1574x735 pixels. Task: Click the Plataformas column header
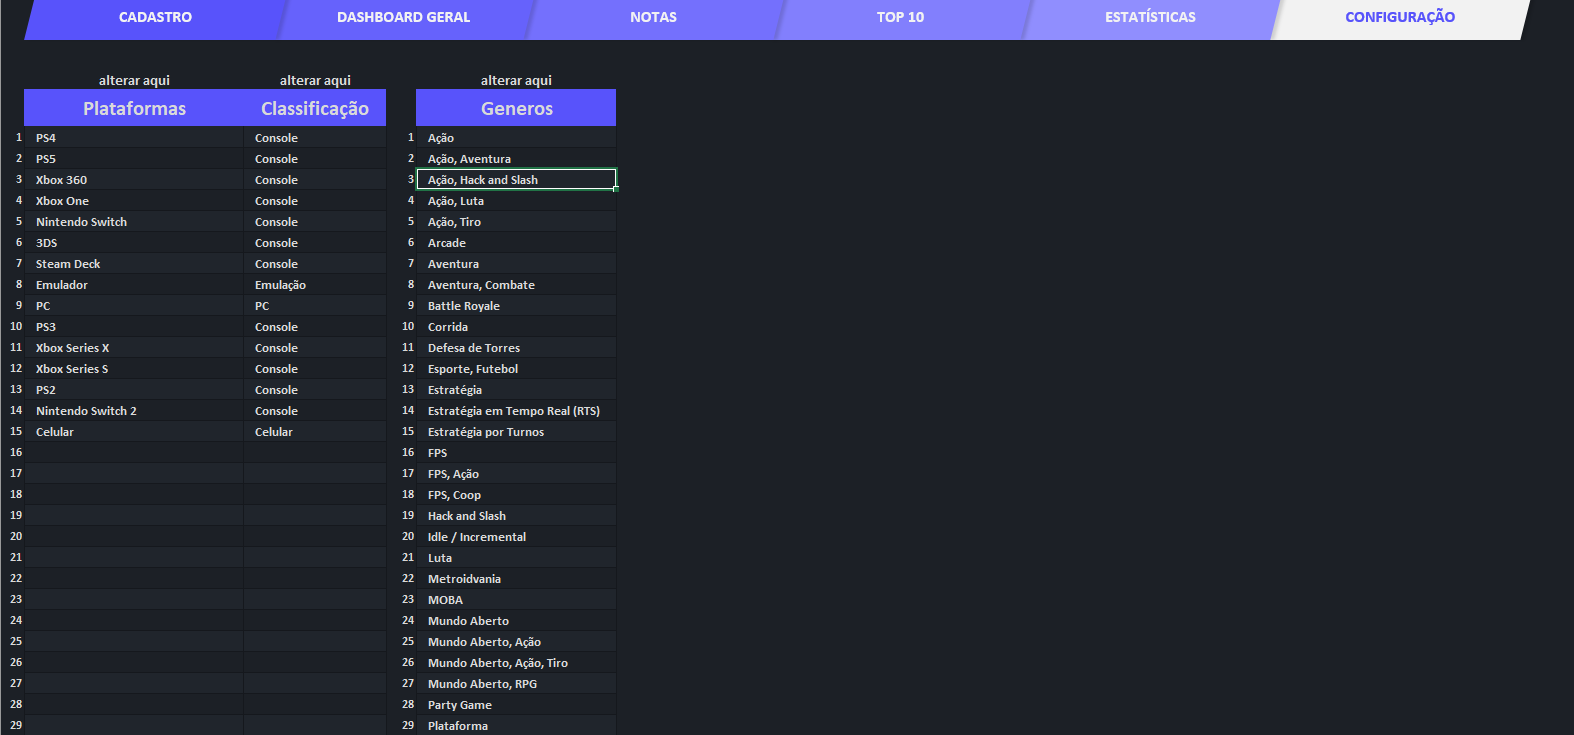click(134, 108)
